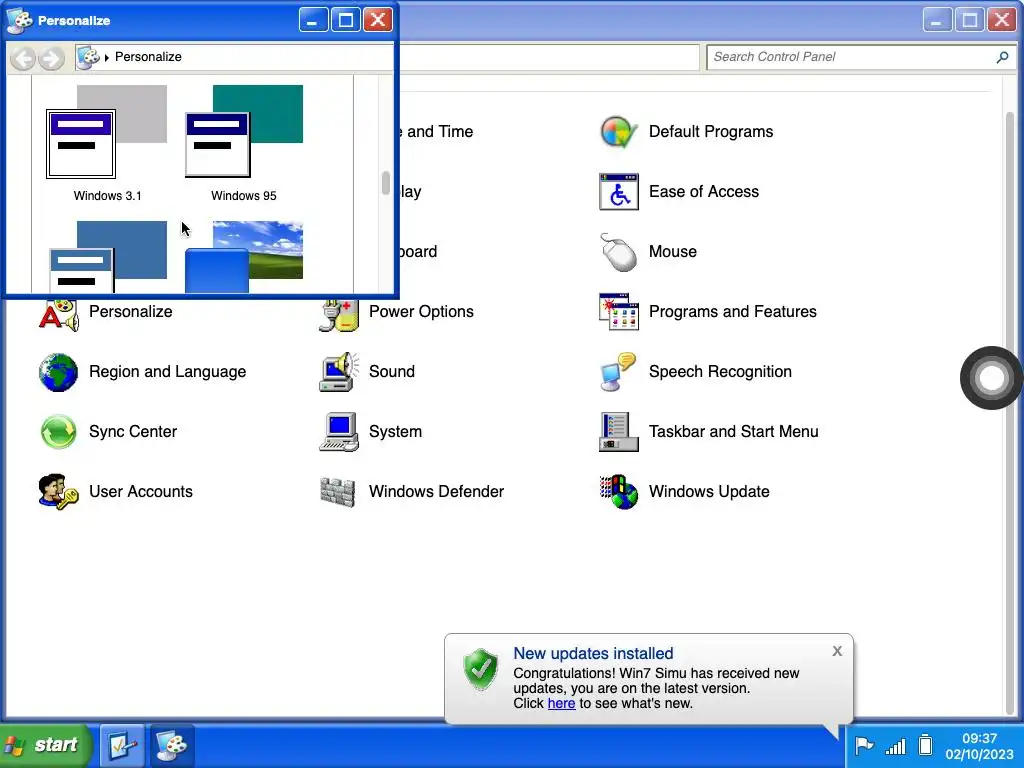Screen dimensions: 1024x768
Task: Click the Personalize icon in Control Panel
Action: pyautogui.click(x=58, y=314)
